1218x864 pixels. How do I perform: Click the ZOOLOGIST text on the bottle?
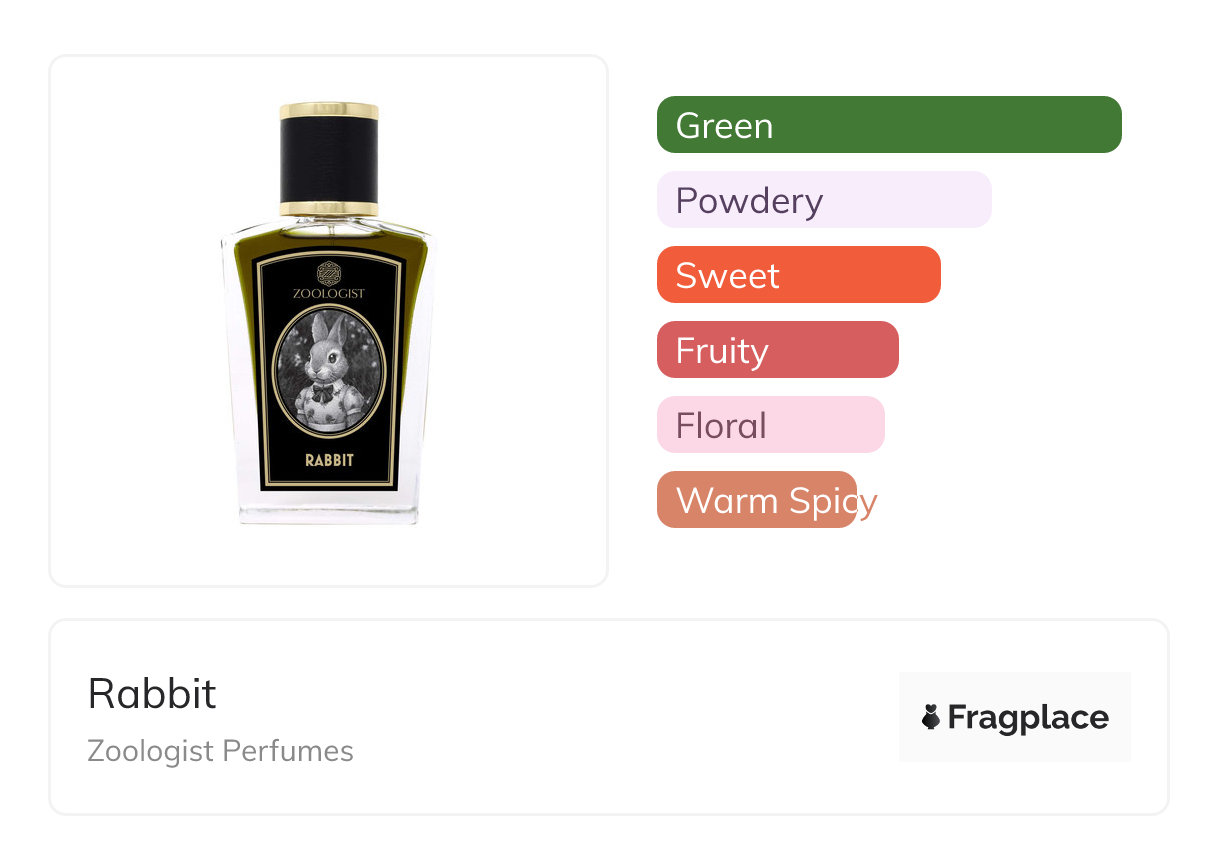[329, 293]
